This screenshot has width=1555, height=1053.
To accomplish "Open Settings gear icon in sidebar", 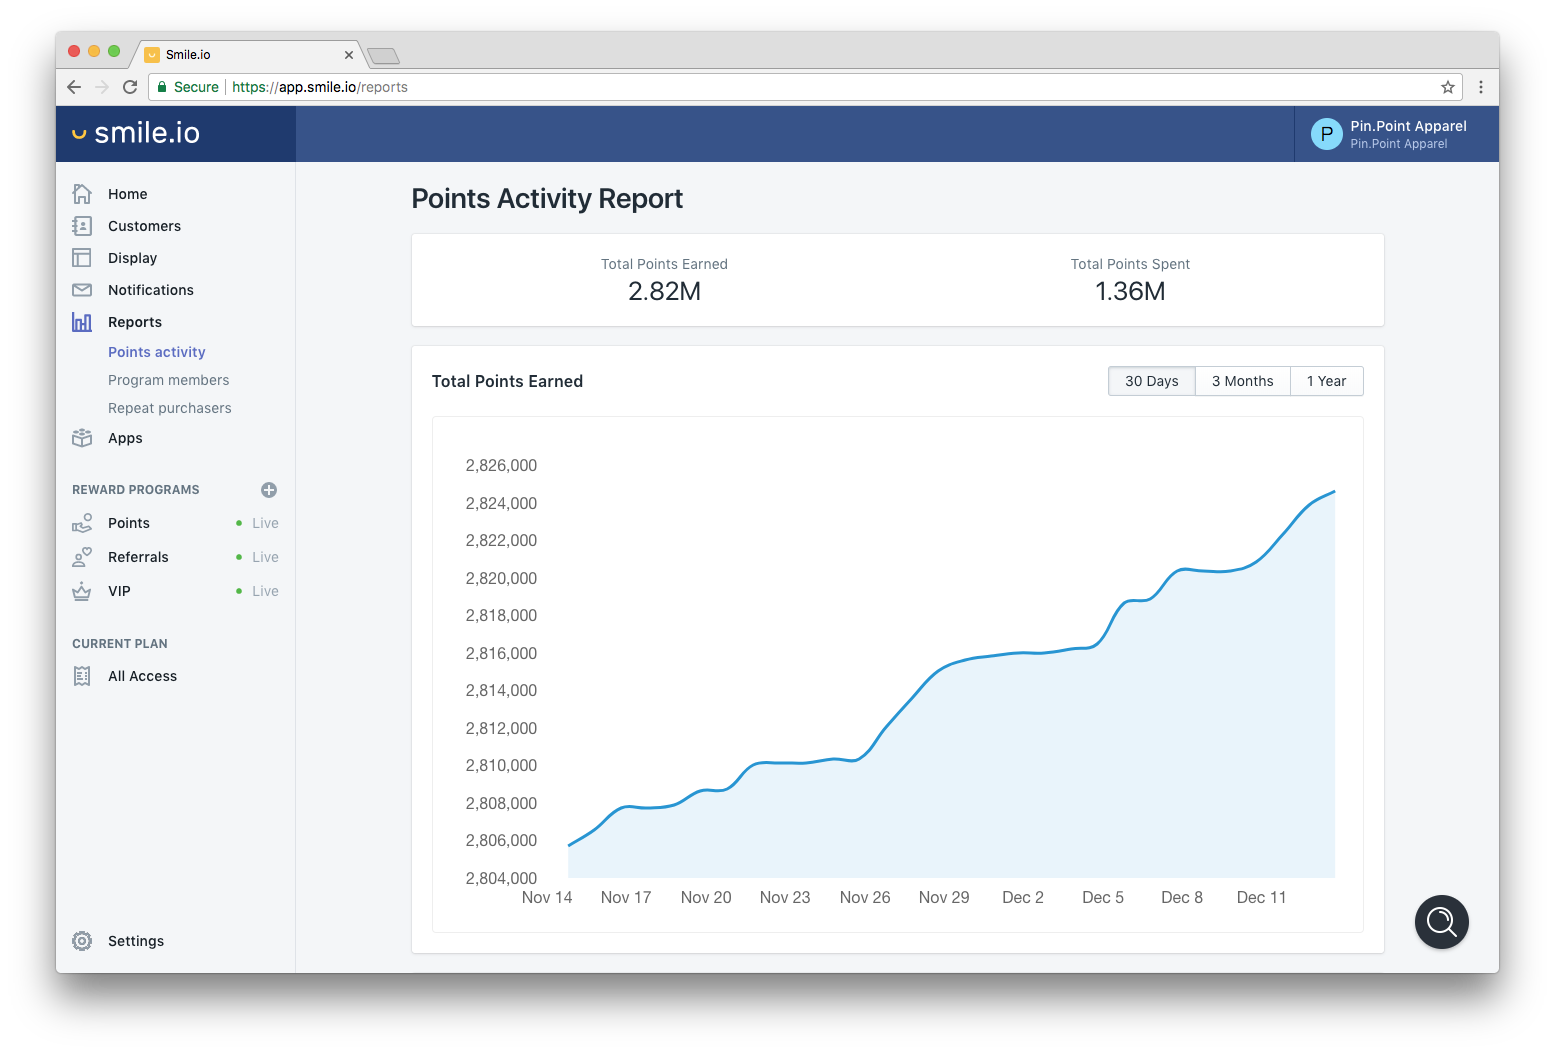I will (82, 941).
